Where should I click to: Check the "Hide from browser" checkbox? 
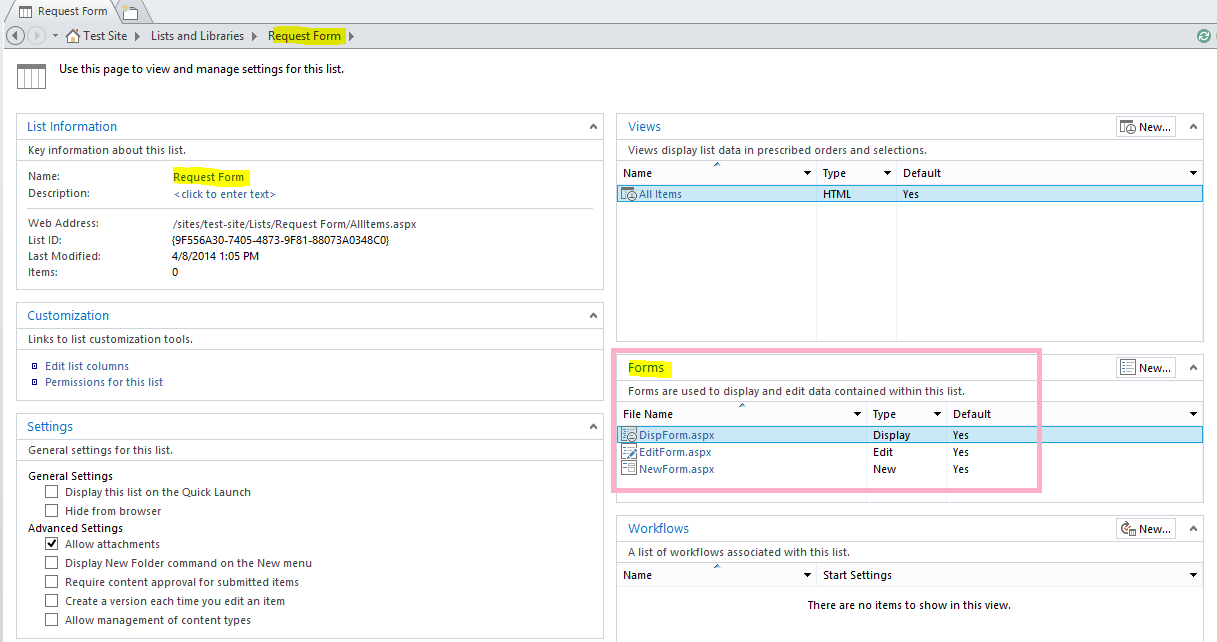click(51, 509)
